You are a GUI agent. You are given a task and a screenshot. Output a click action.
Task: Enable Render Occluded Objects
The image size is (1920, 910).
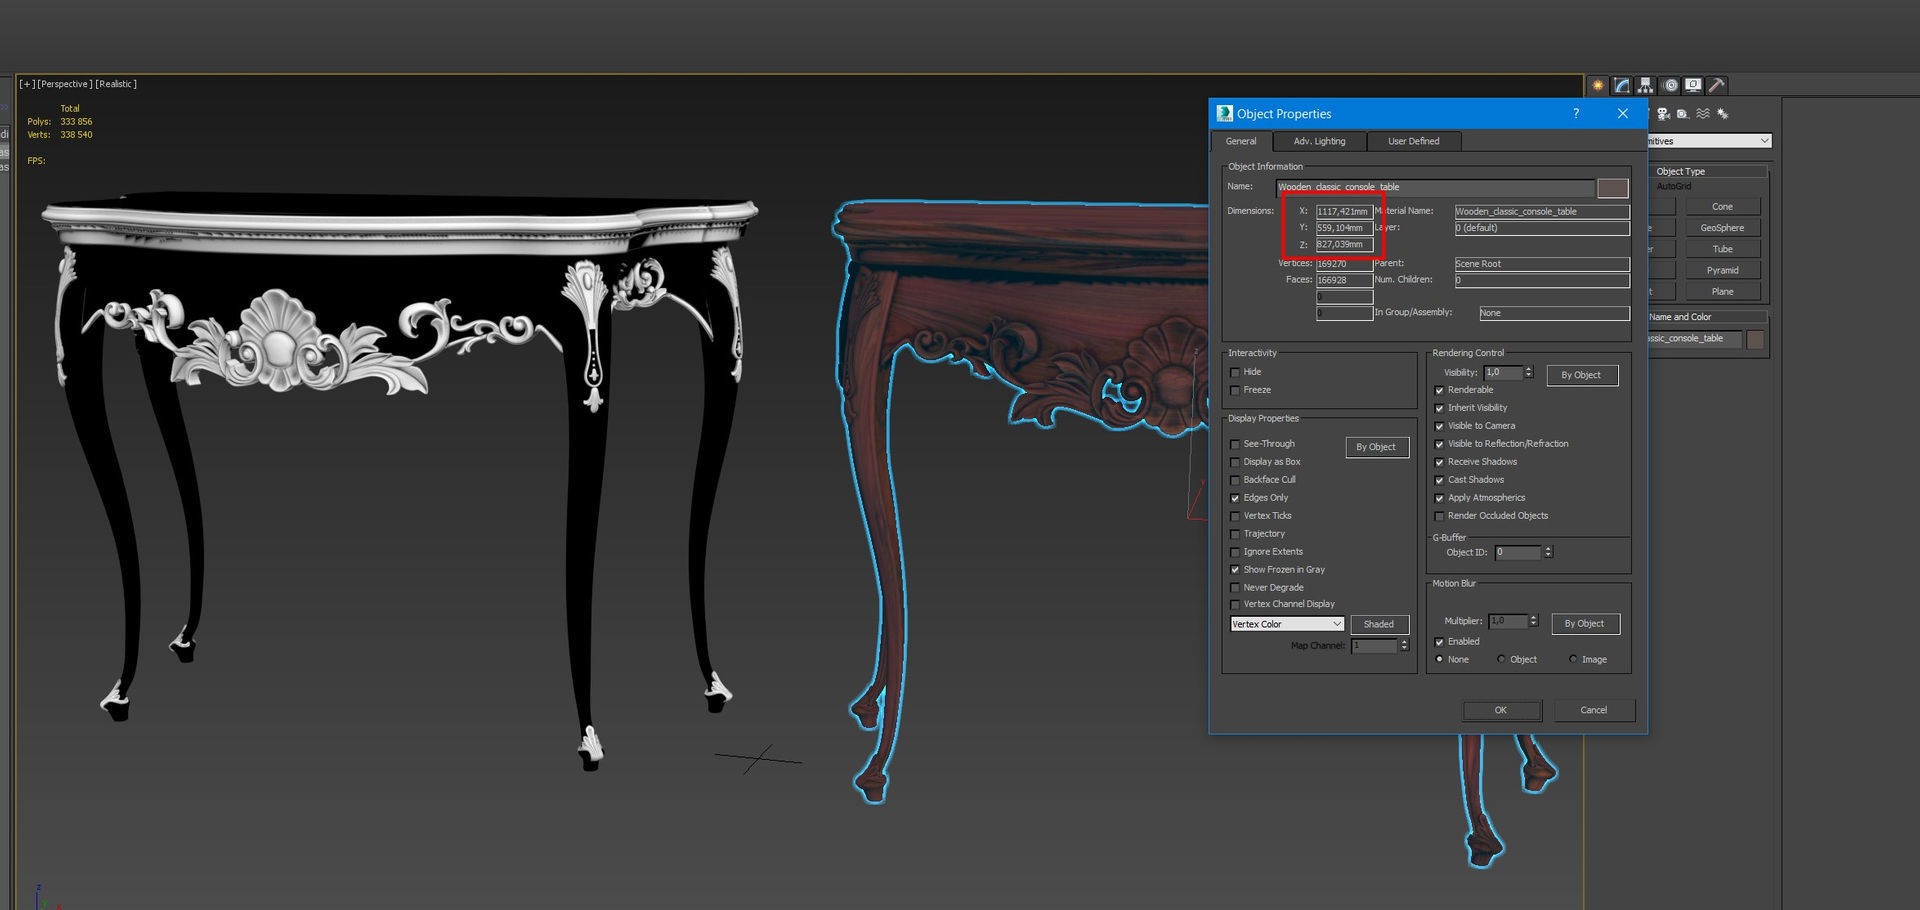click(x=1440, y=516)
